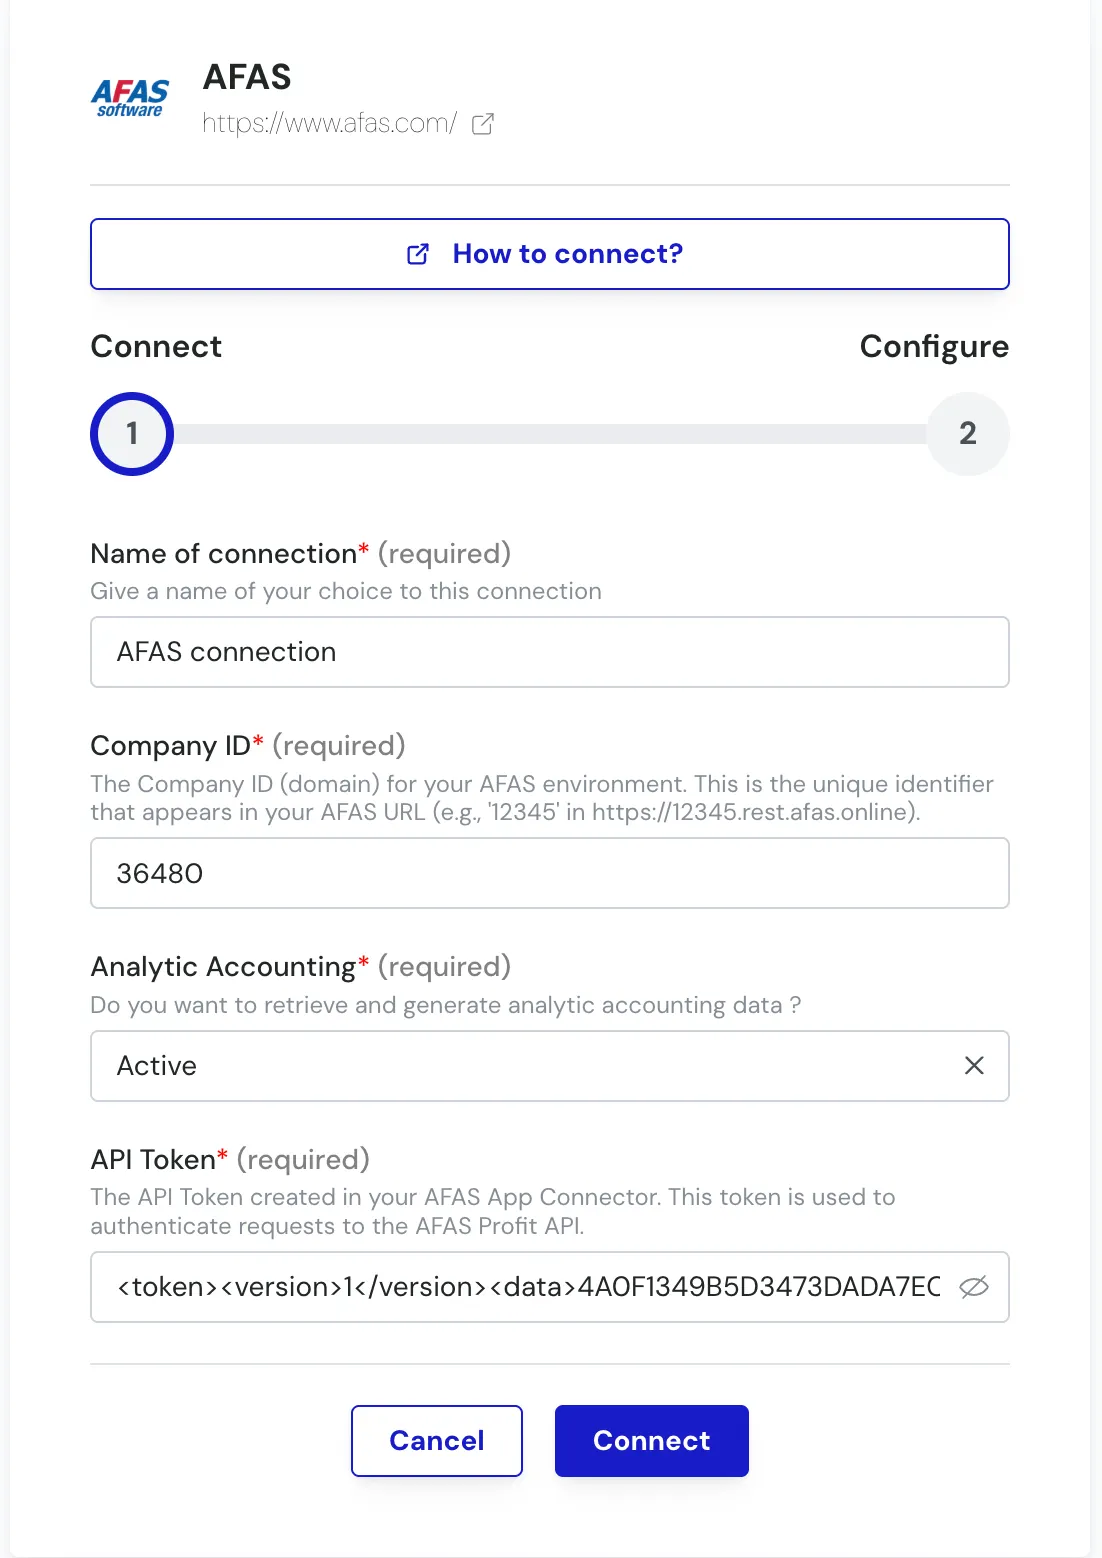
Task: Click the AFAS title heading
Action: pos(247,77)
